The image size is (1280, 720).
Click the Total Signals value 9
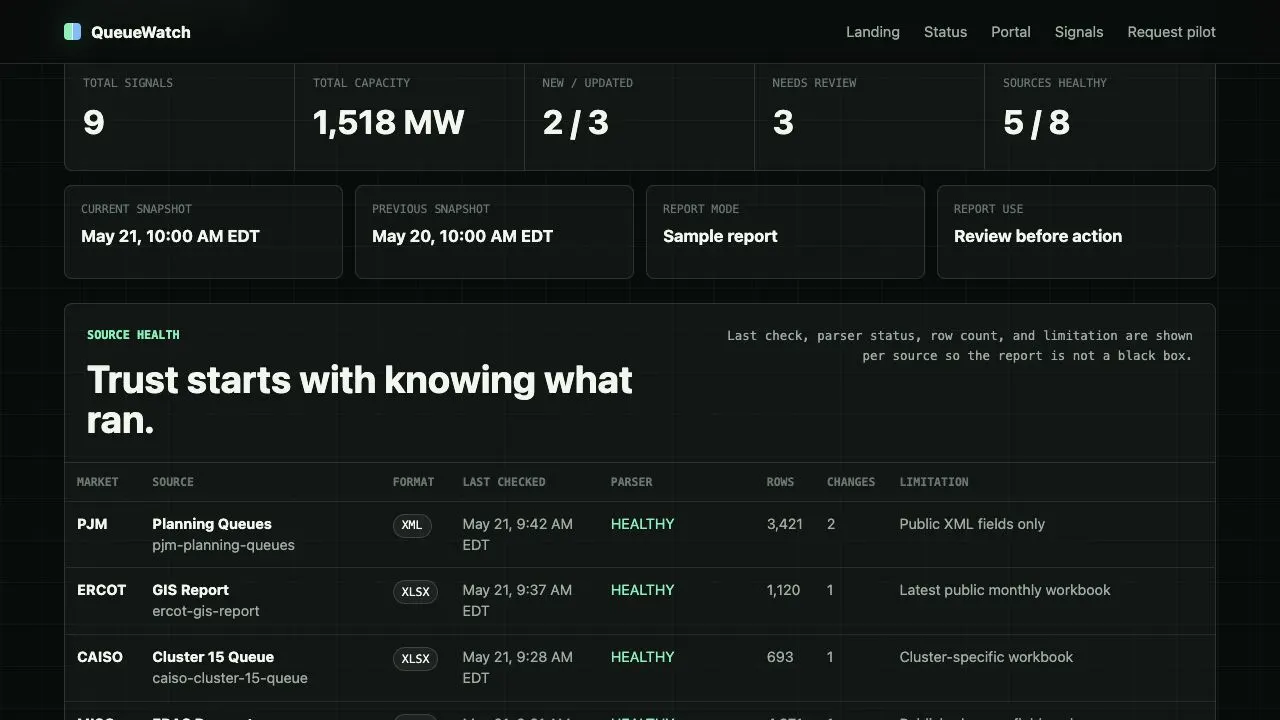(x=94, y=122)
